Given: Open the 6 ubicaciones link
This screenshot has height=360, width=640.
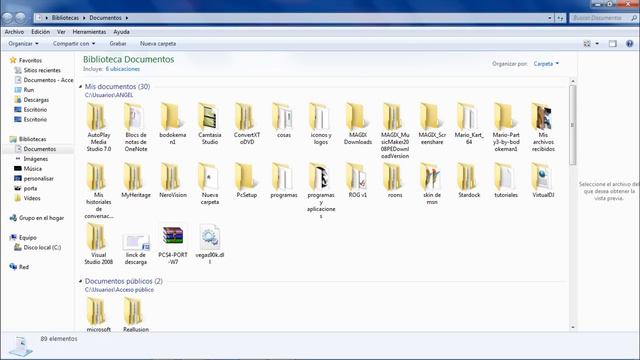Looking at the screenshot, I should 122,69.
